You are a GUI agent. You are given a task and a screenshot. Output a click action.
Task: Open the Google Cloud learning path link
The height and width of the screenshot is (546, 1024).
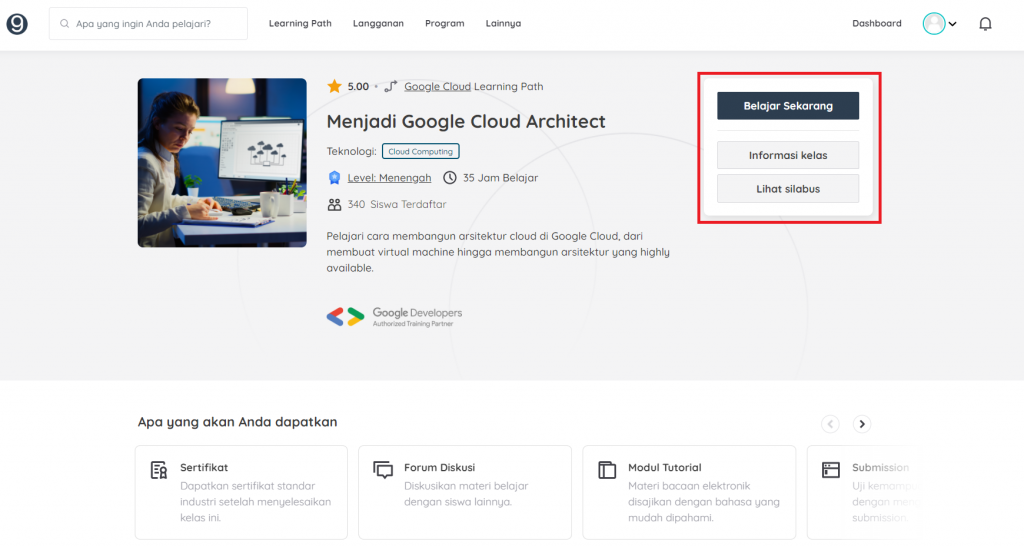[437, 87]
